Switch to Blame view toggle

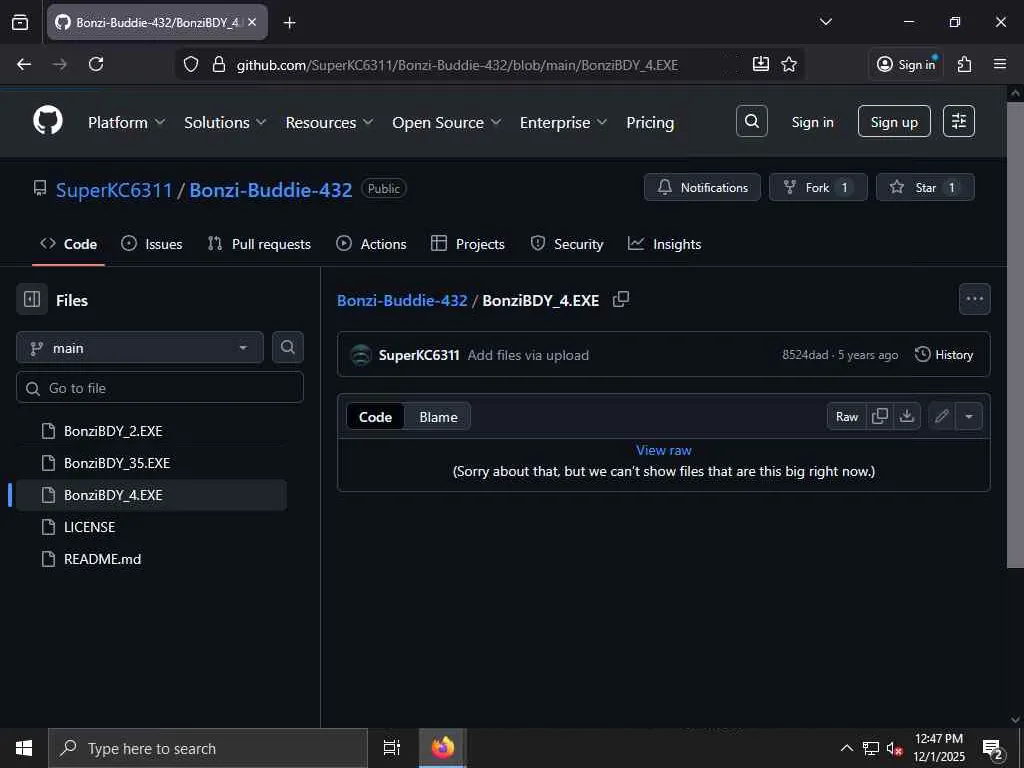click(x=438, y=417)
